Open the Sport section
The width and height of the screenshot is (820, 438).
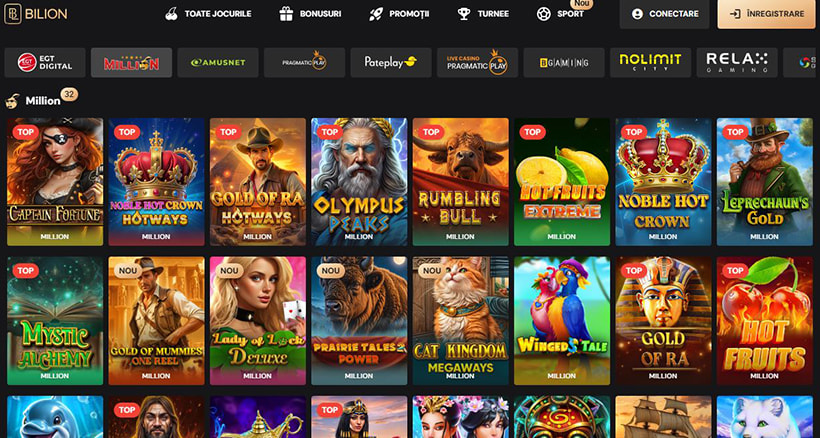561,14
